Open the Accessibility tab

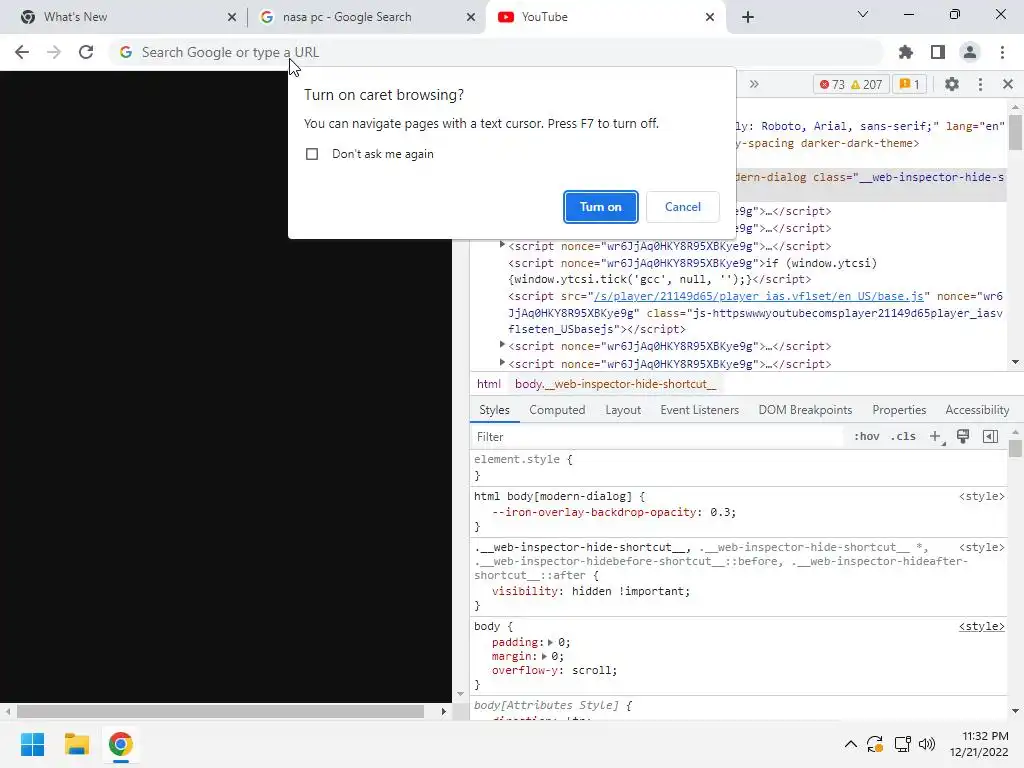click(x=977, y=410)
